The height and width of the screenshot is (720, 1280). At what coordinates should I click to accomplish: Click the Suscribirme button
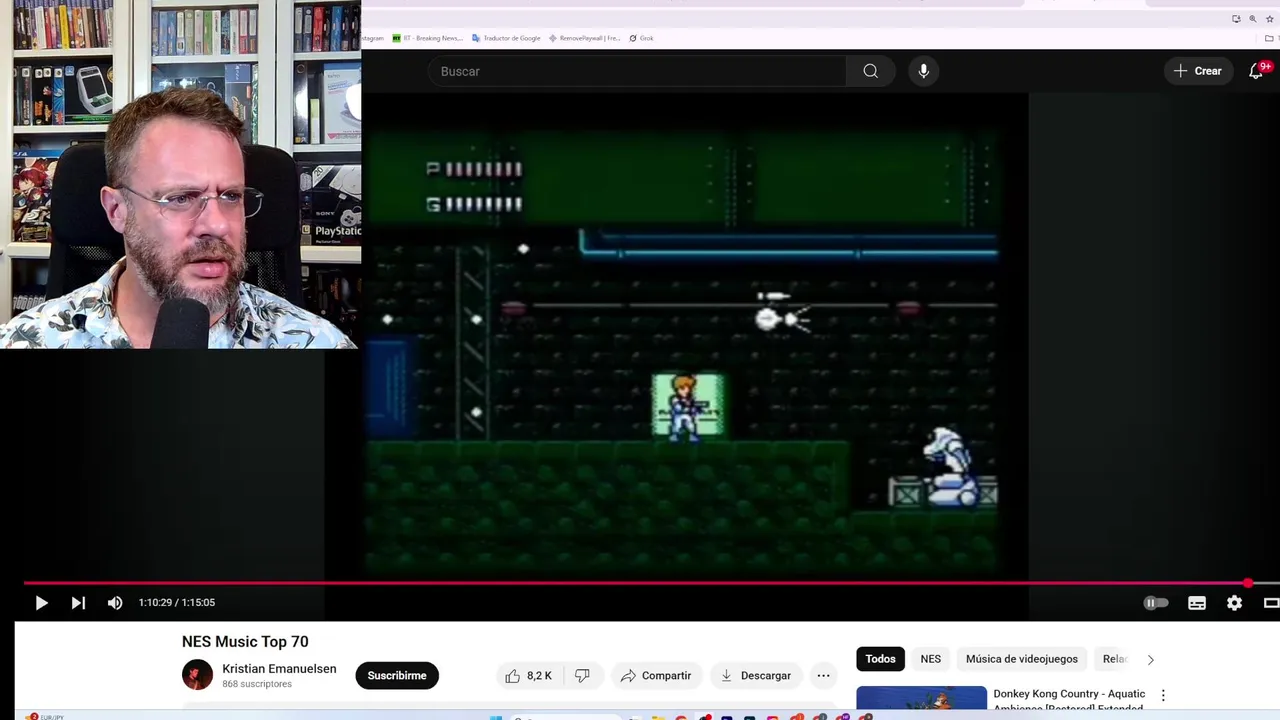397,676
